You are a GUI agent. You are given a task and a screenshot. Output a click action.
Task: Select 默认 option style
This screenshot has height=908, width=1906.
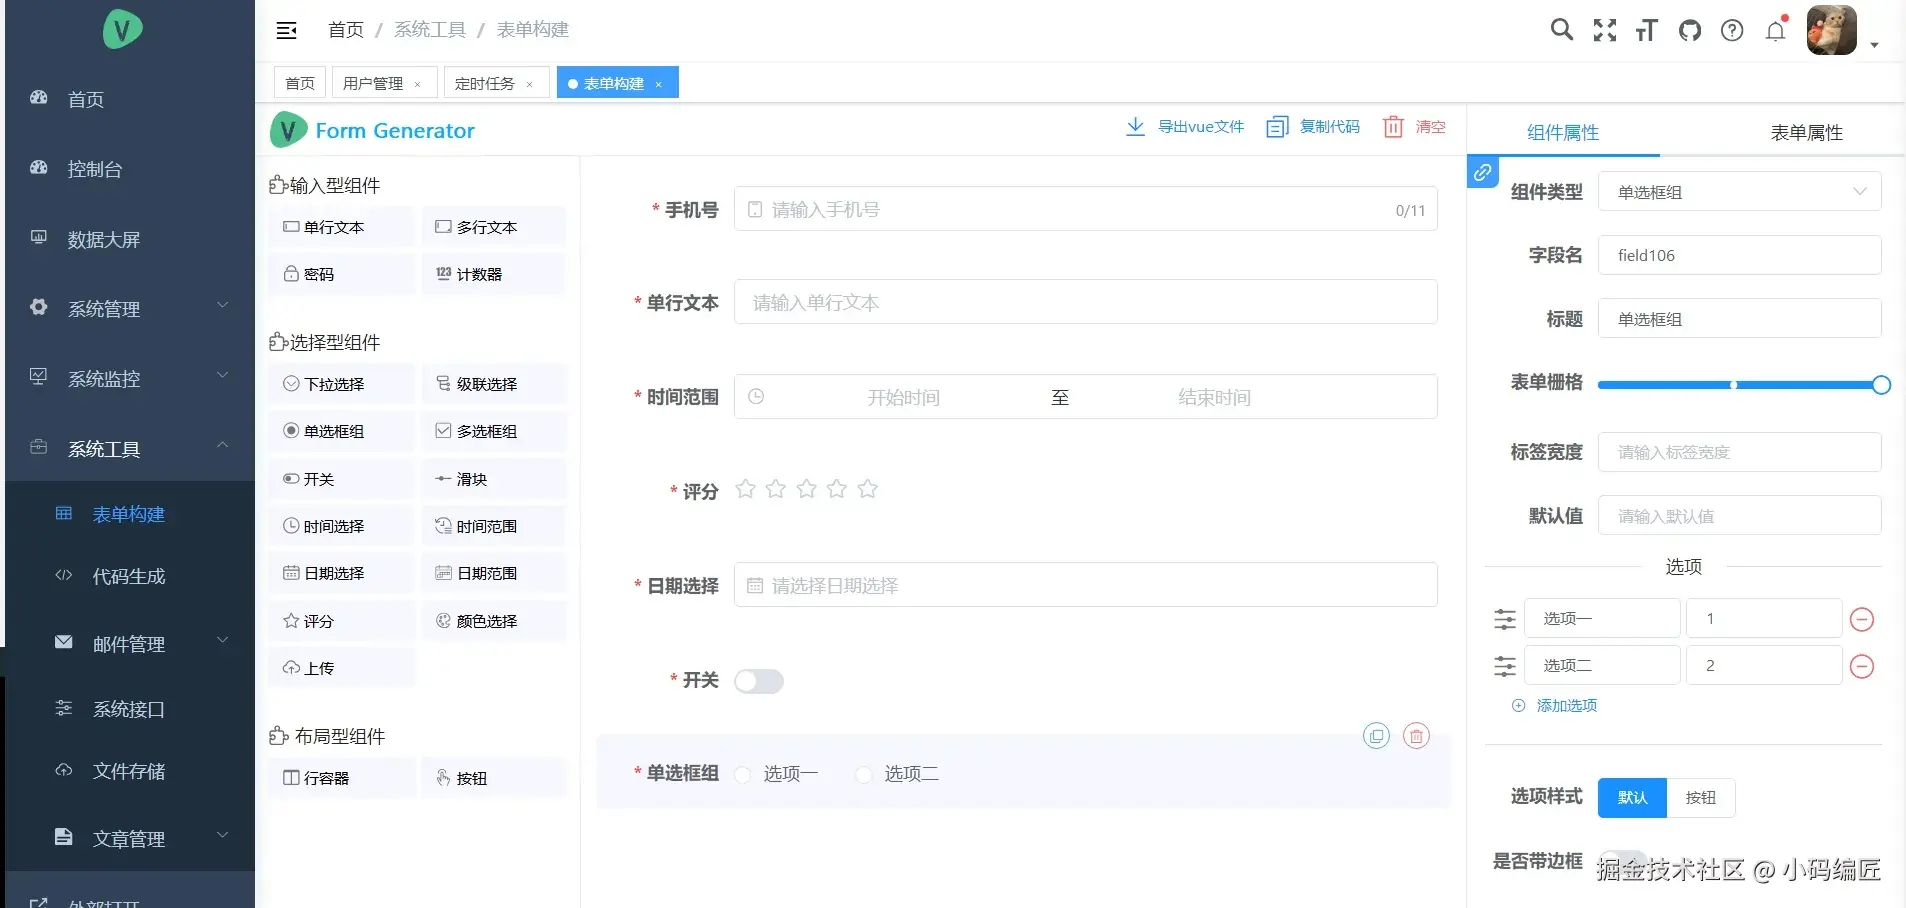(x=1632, y=798)
